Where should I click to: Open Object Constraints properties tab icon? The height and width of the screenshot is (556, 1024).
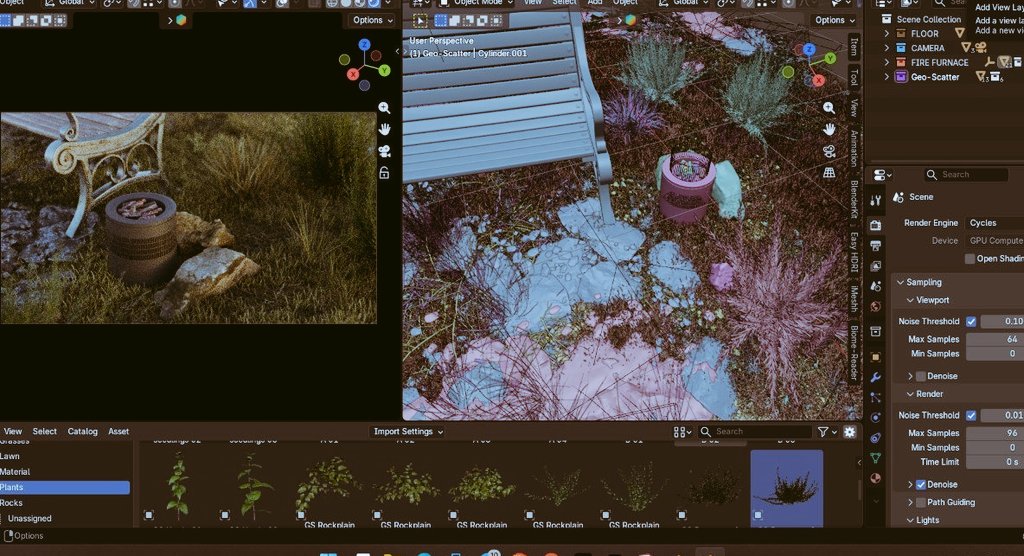[876, 438]
